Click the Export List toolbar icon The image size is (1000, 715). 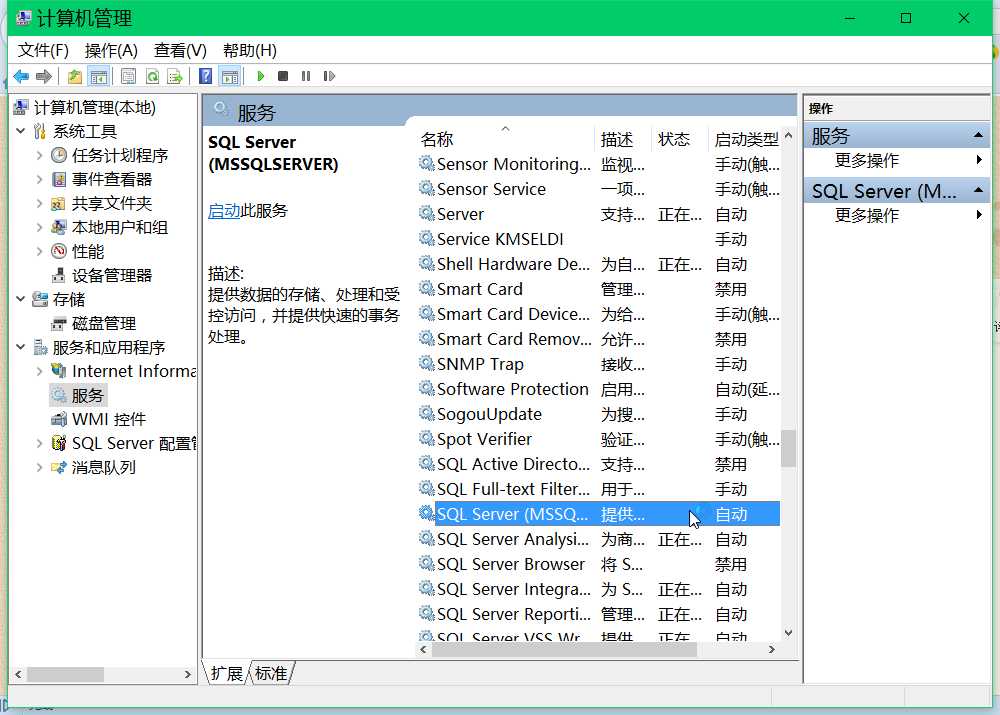(x=175, y=77)
